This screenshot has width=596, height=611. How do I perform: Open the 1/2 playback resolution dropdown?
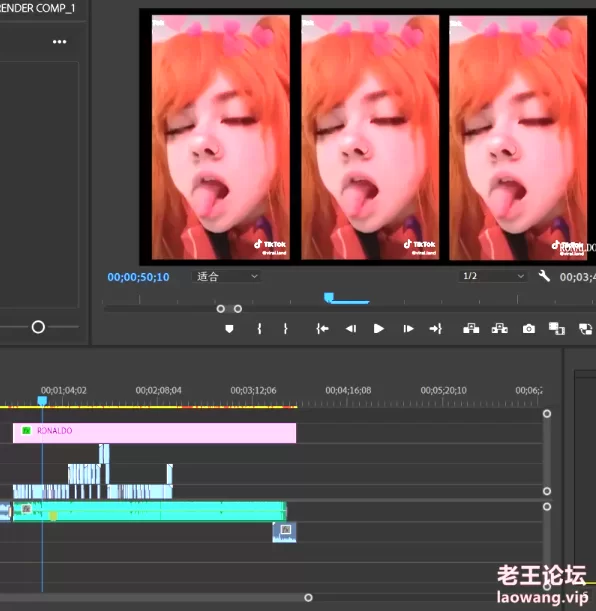(493, 276)
